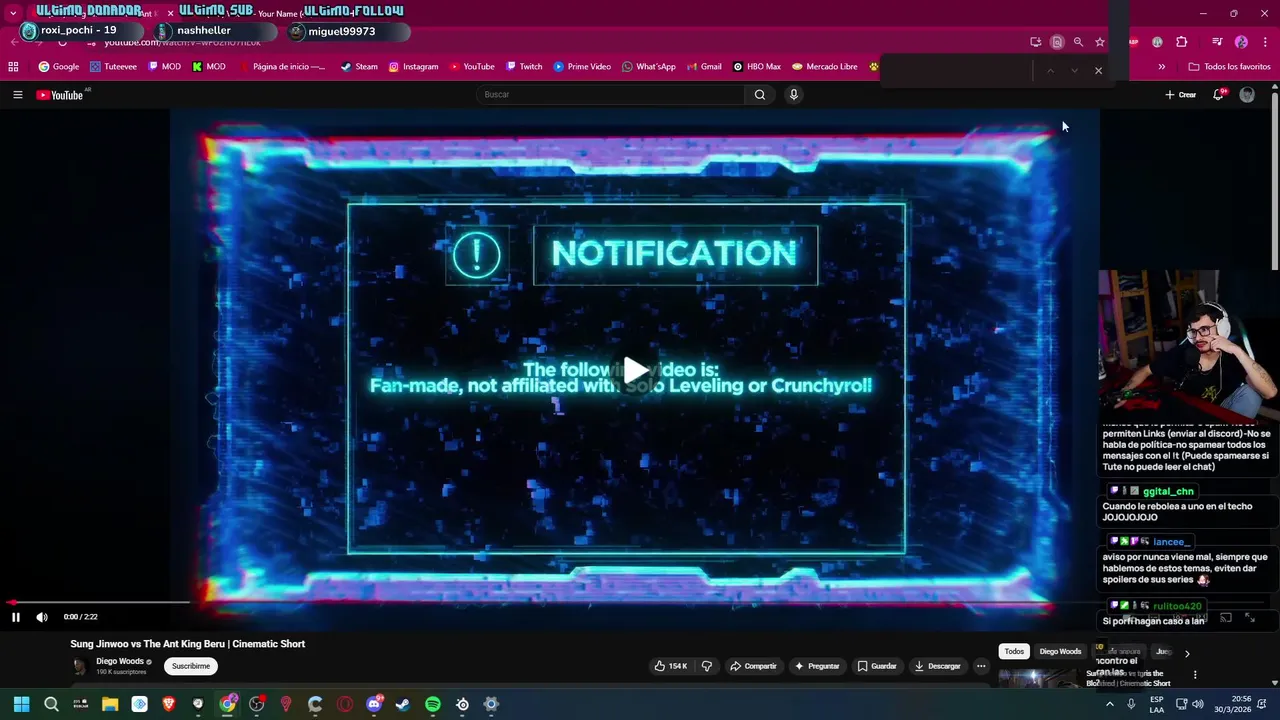The width and height of the screenshot is (1280, 720).
Task: Open the Prime Video bookmark
Action: click(x=582, y=67)
